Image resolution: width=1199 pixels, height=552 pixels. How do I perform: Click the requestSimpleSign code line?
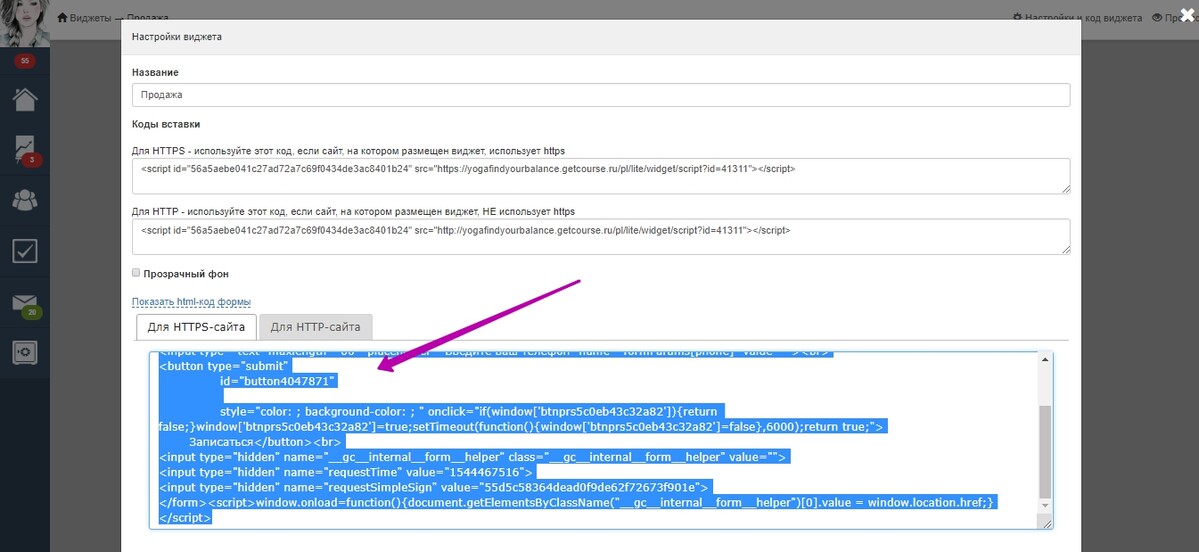[x=436, y=486]
